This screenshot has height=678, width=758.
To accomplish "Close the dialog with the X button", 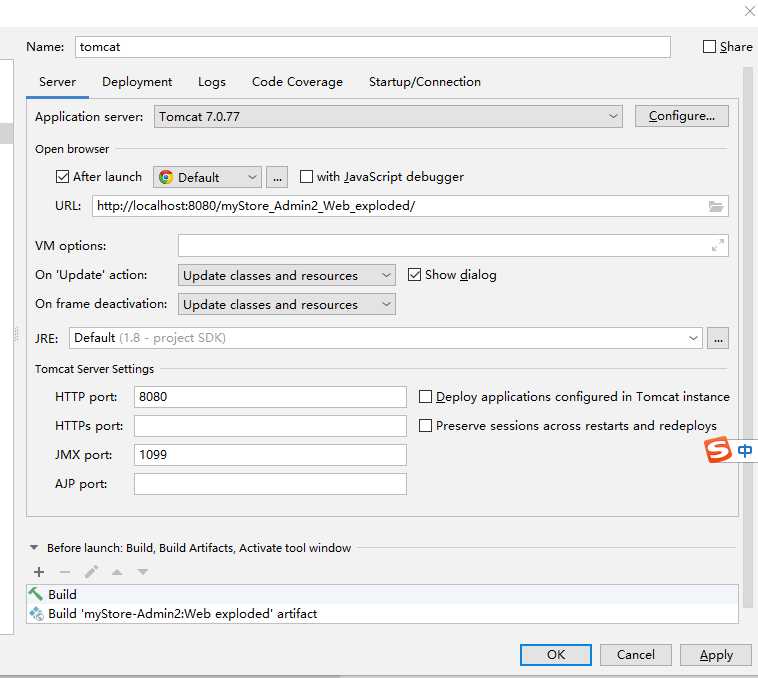I will [x=749, y=11].
